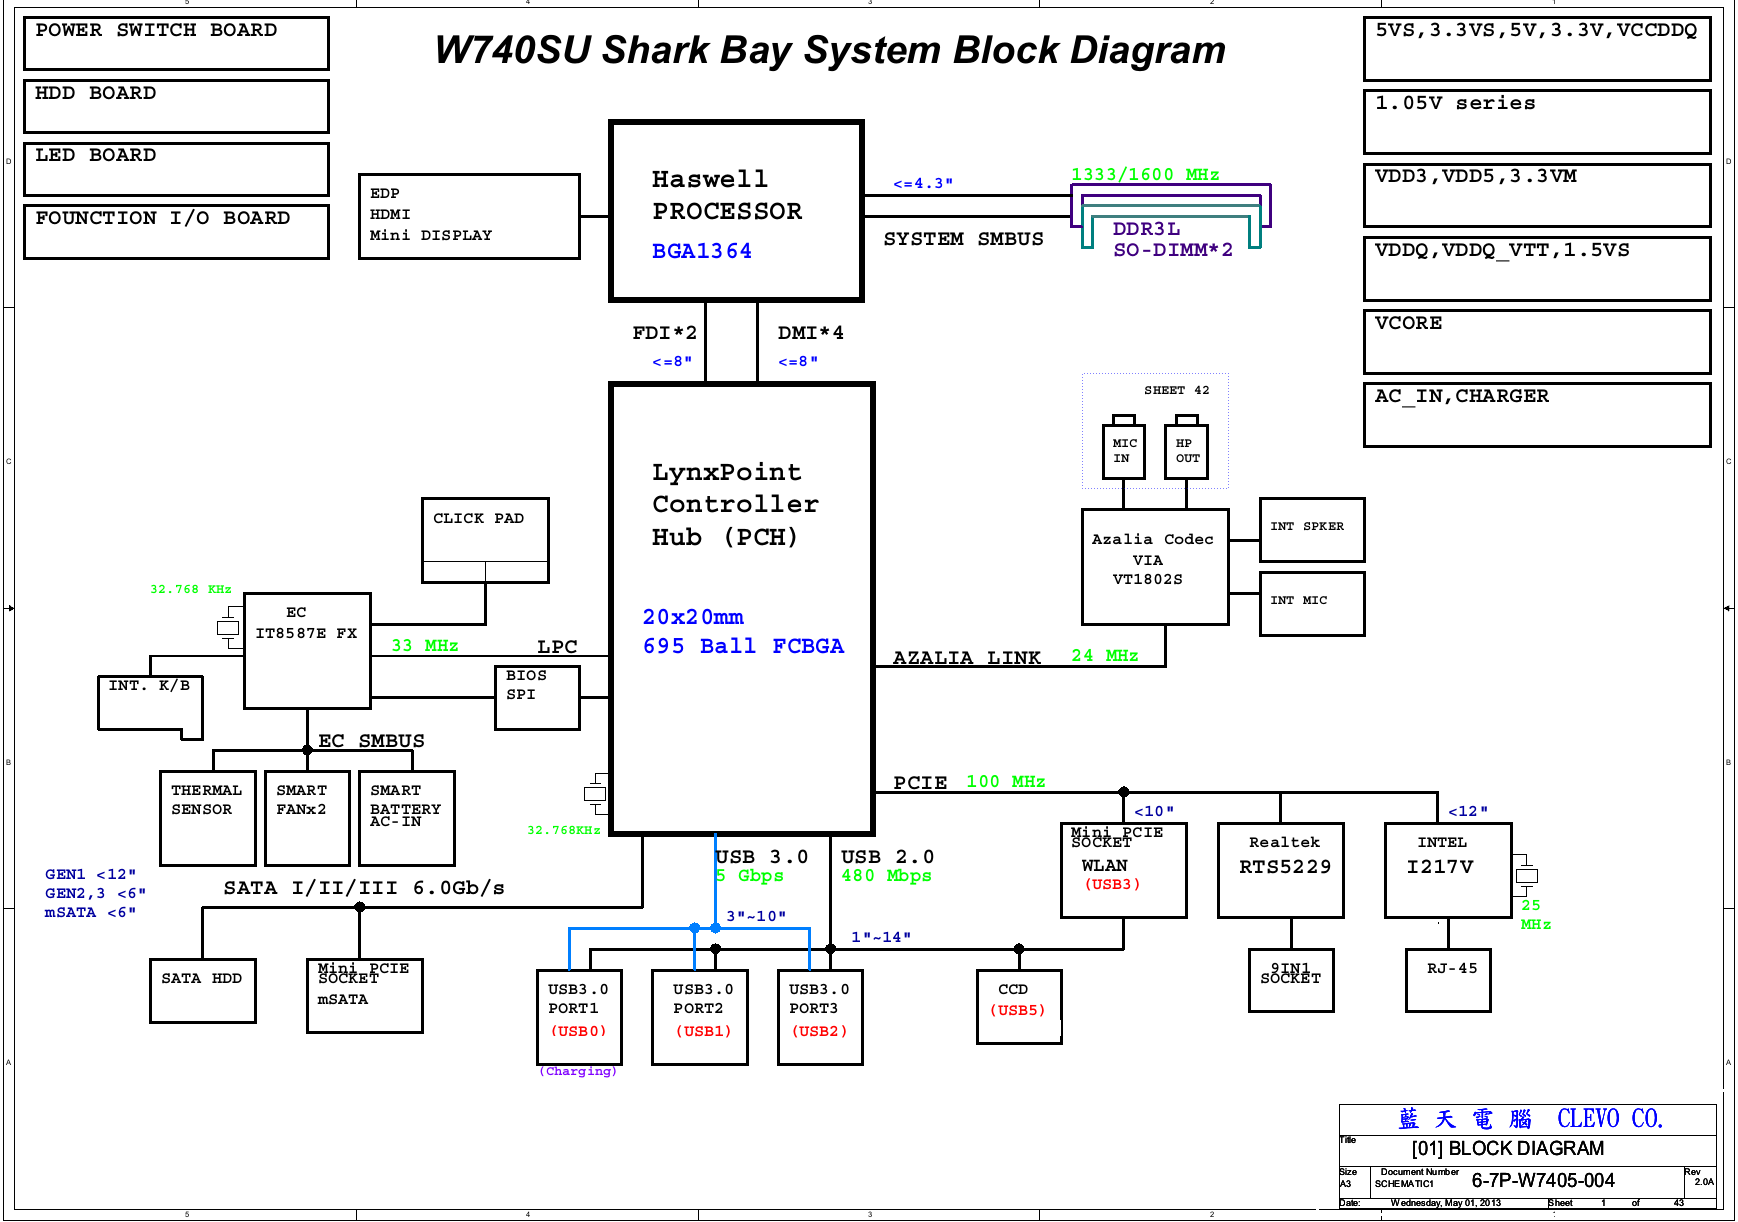Select the LED BOARD box

tap(176, 168)
